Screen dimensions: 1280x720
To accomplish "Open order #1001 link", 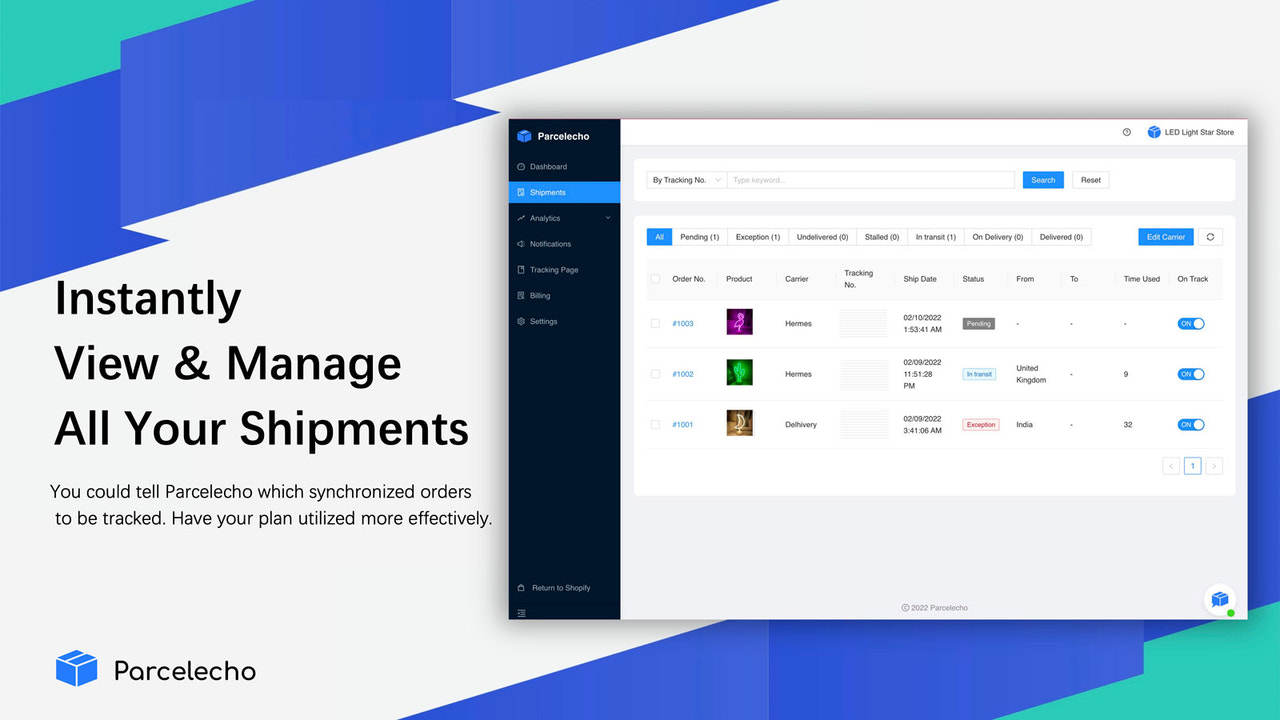I will click(x=683, y=425).
